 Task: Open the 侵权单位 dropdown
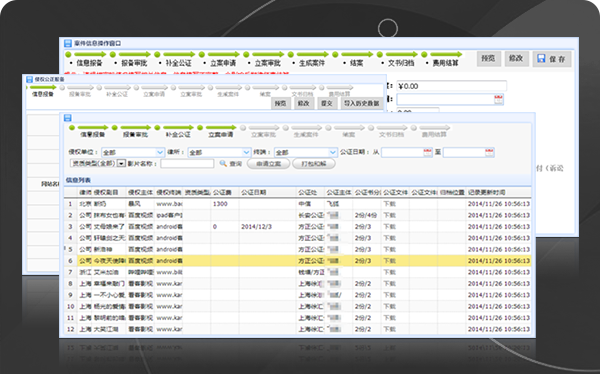(160, 152)
